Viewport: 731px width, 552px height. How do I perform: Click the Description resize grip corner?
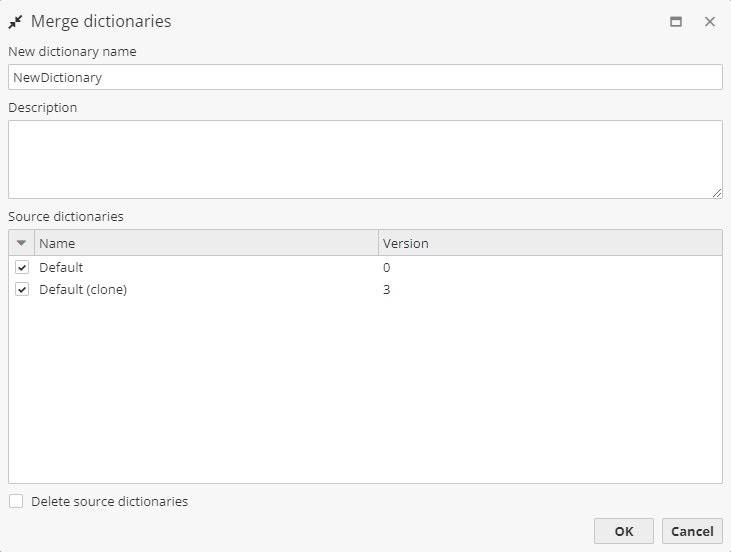pos(717,193)
